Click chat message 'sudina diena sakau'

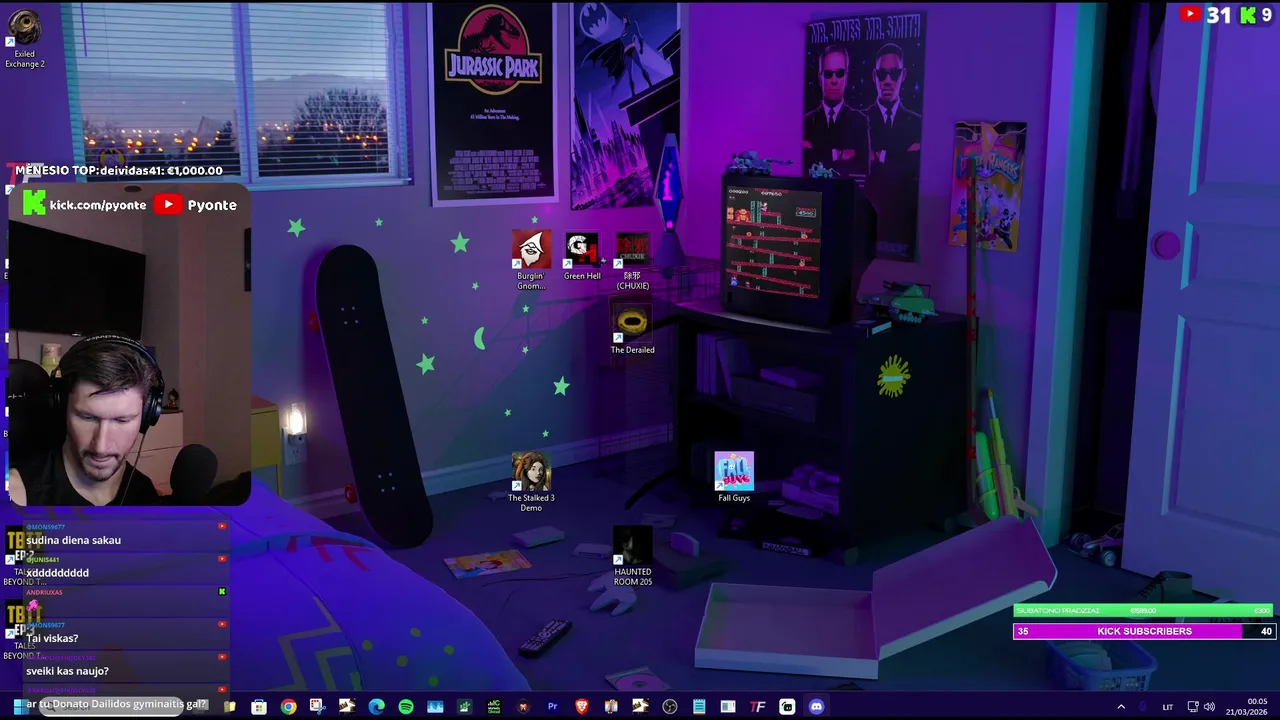coord(73,540)
